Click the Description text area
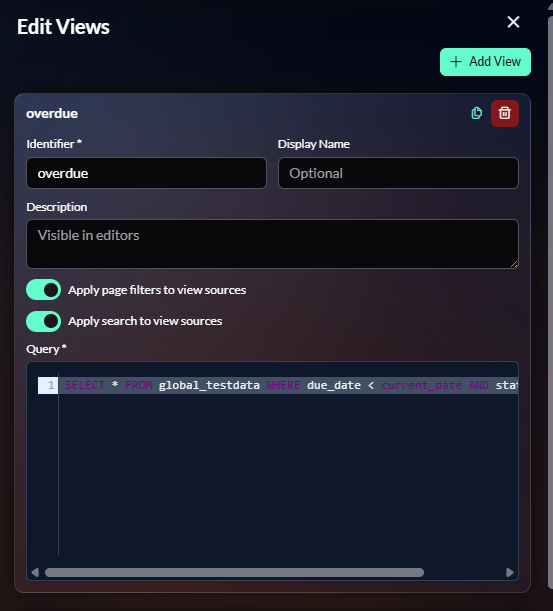Image resolution: width=553 pixels, height=611 pixels. pyautogui.click(x=272, y=244)
